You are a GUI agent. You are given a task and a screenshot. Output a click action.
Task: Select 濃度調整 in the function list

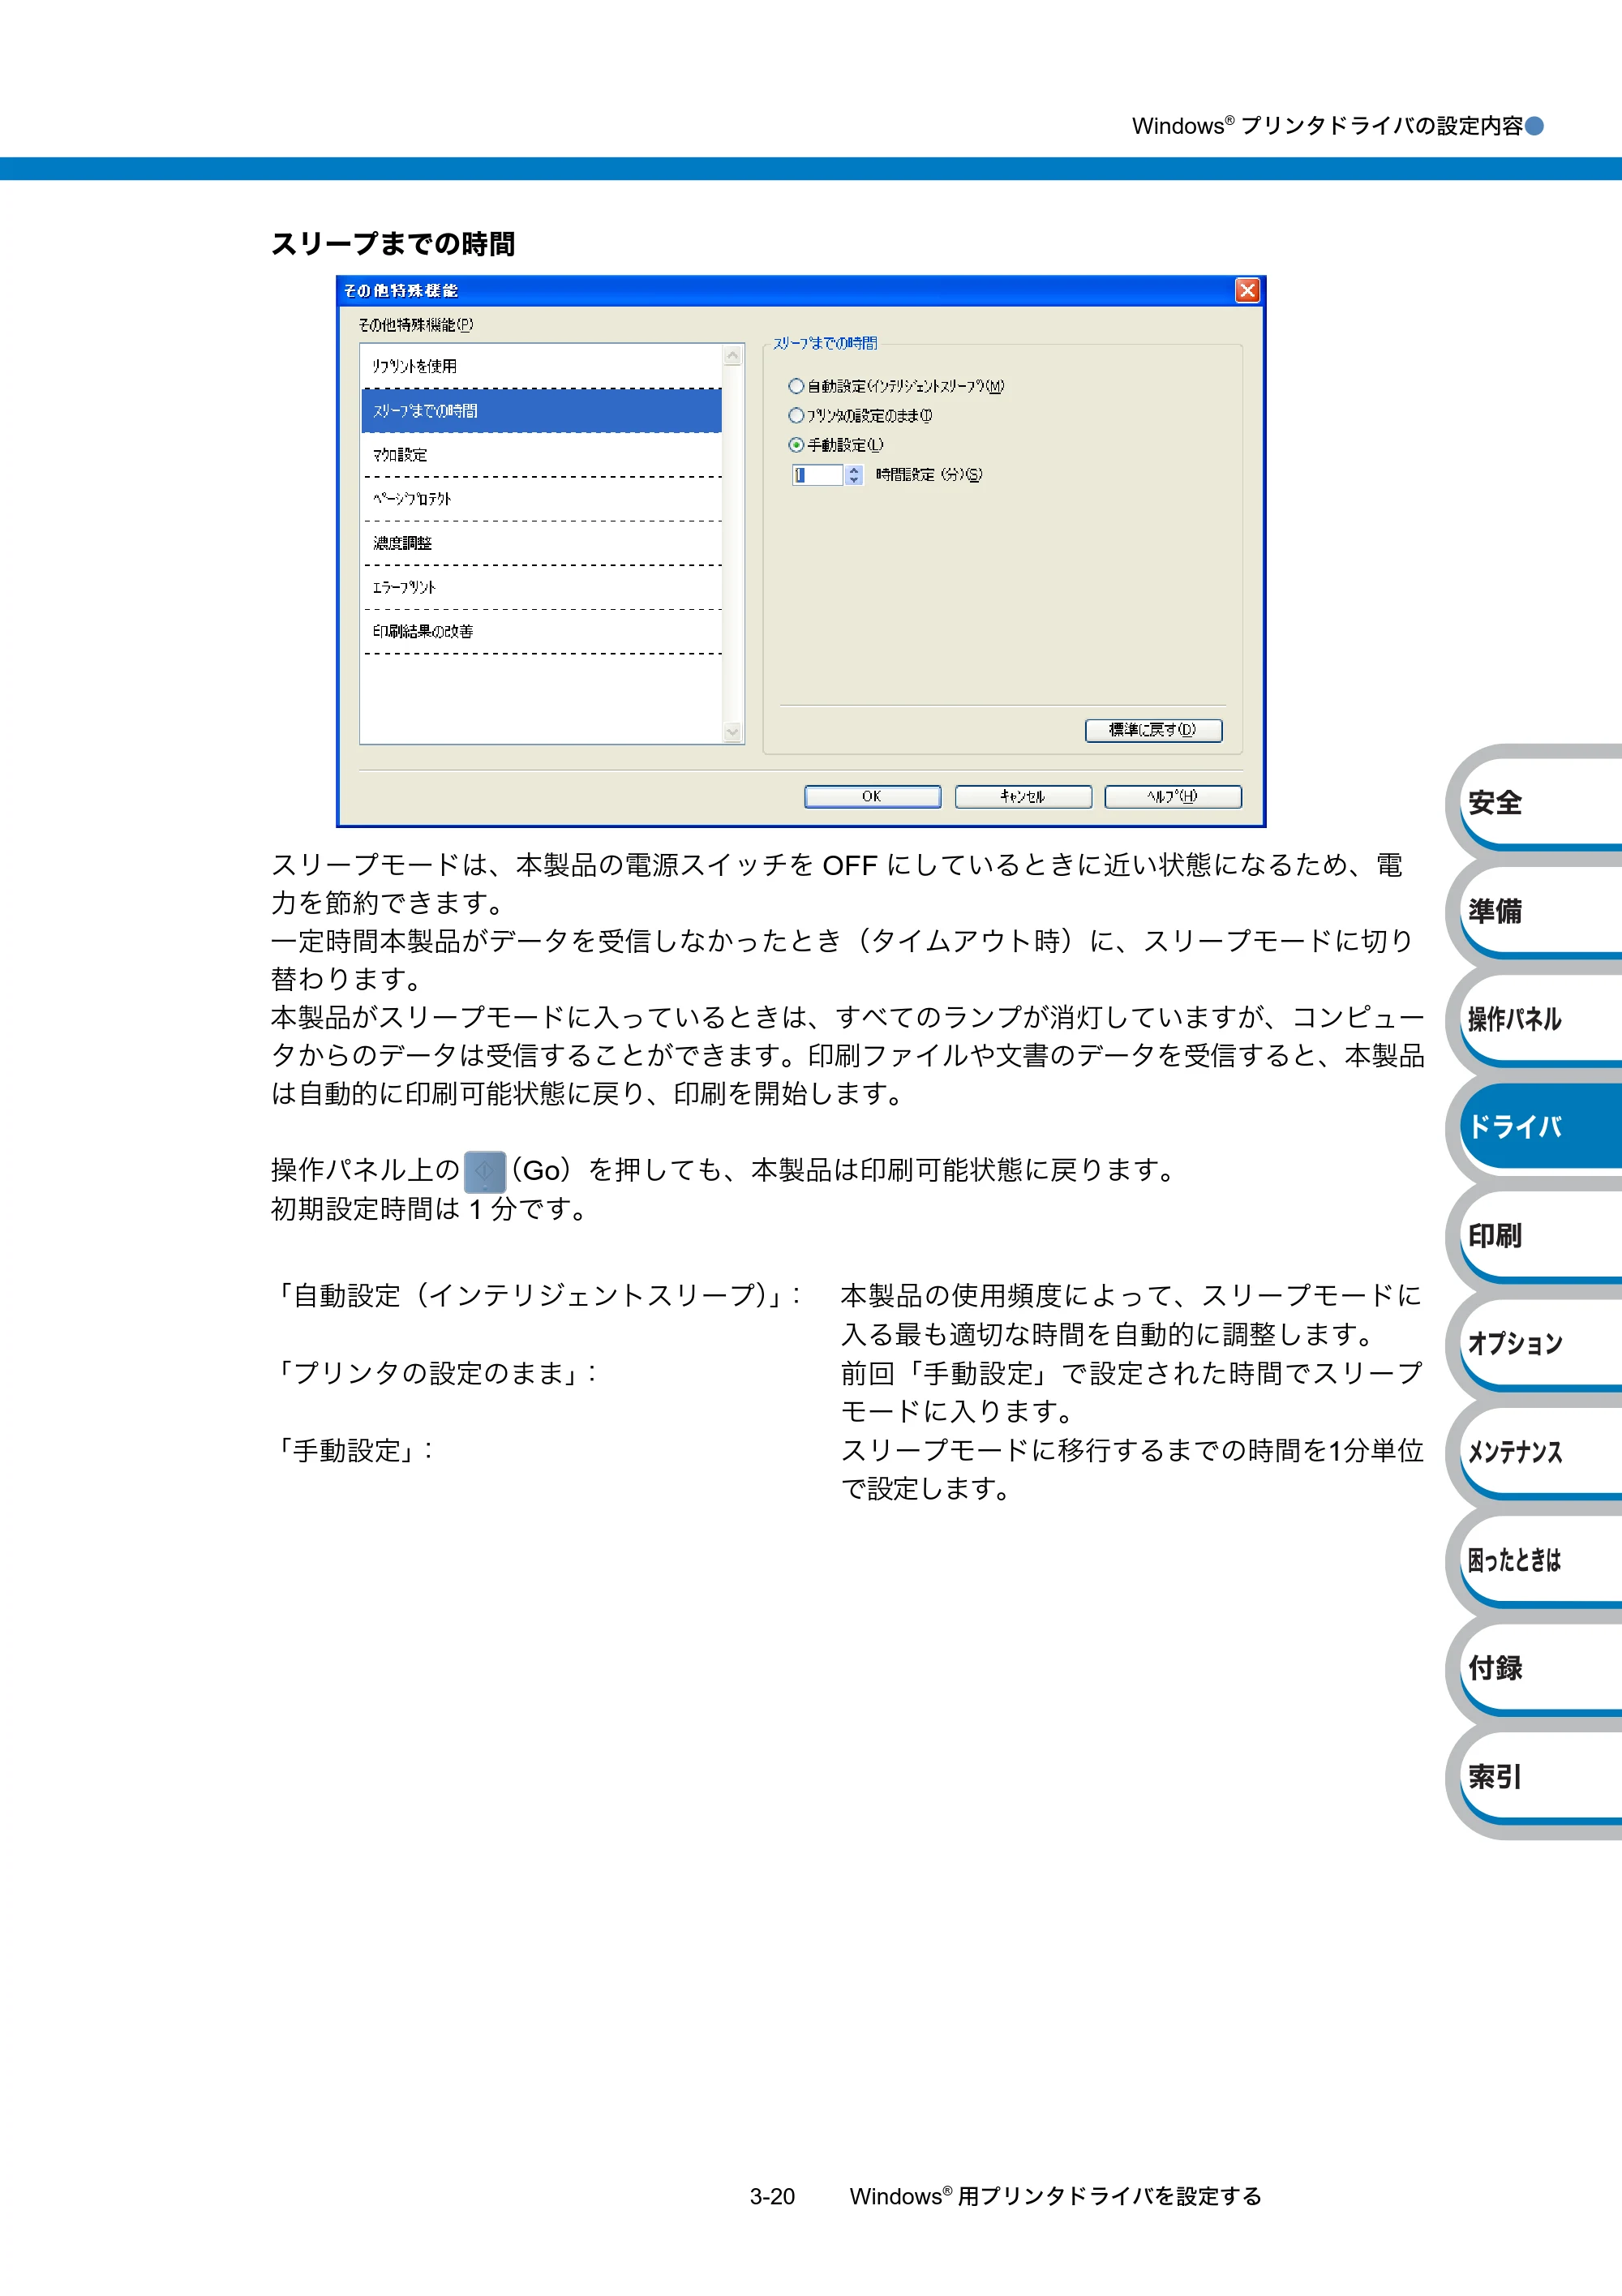541,543
